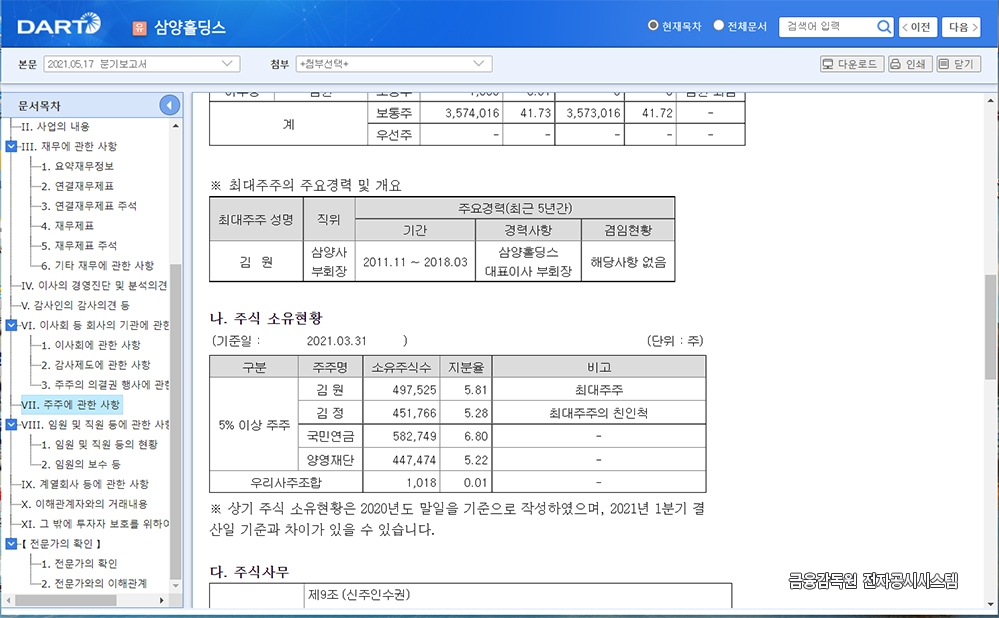Click the magnifier search icon
This screenshot has height=618, width=999.
884,27
